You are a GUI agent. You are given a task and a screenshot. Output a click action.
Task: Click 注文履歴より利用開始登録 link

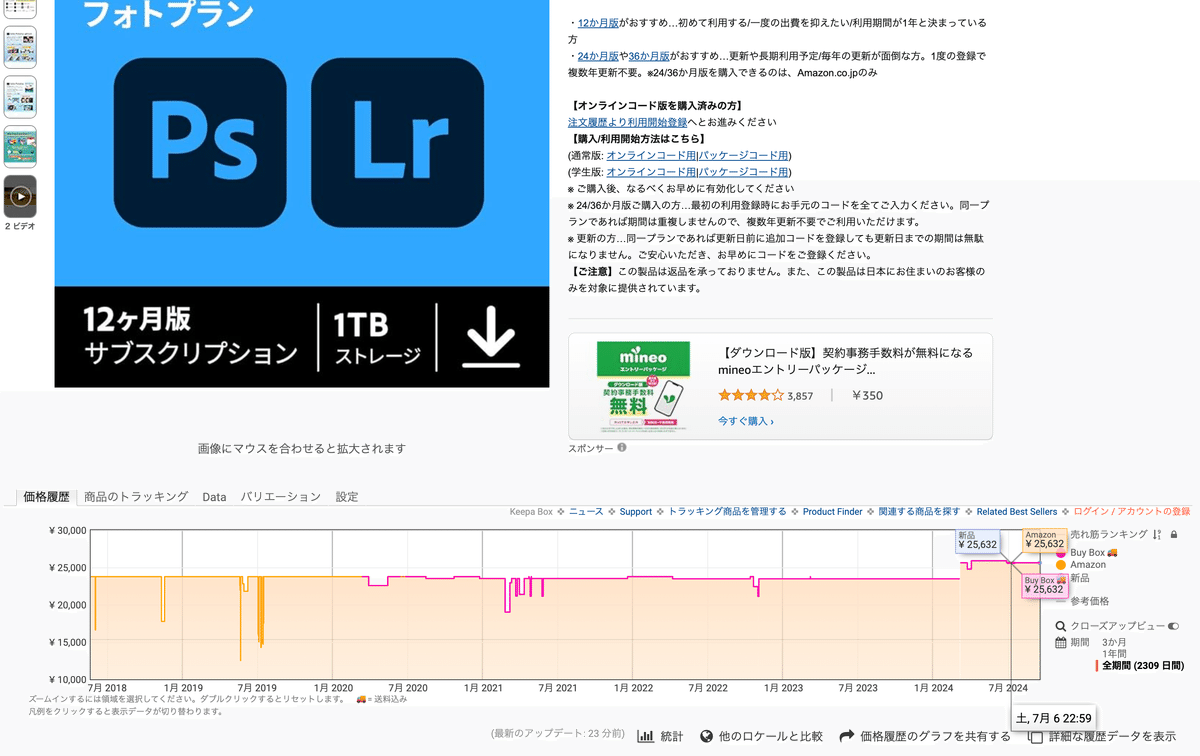click(627, 122)
